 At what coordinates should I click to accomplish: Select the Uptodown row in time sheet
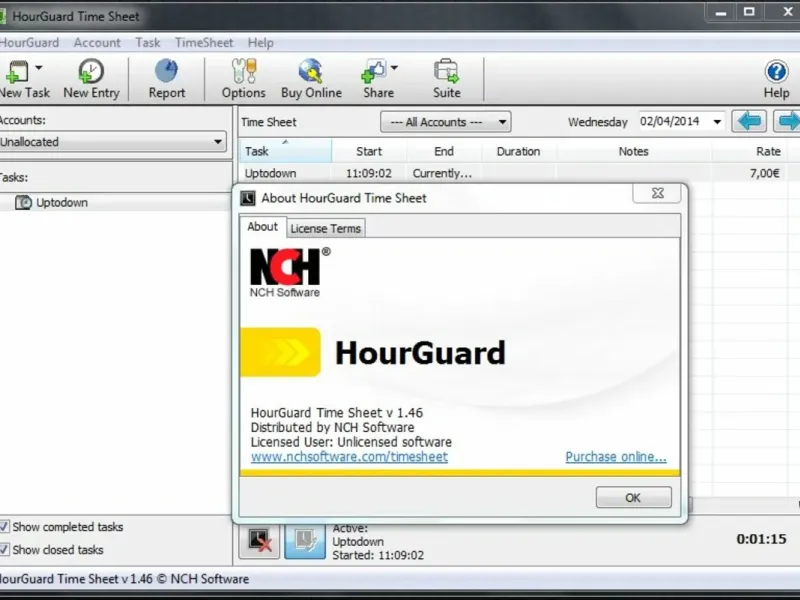click(519, 173)
